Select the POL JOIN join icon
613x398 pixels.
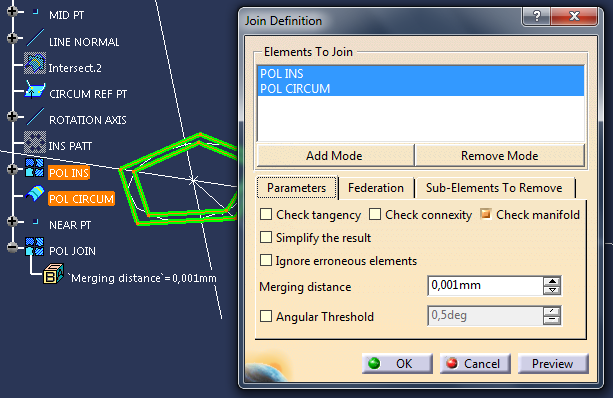[x=35, y=246]
